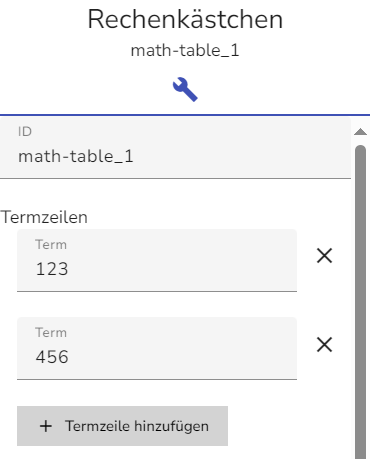Click the math-table_1 subtitle under the heading
Viewport: 374px width, 459px height.
[185, 51]
